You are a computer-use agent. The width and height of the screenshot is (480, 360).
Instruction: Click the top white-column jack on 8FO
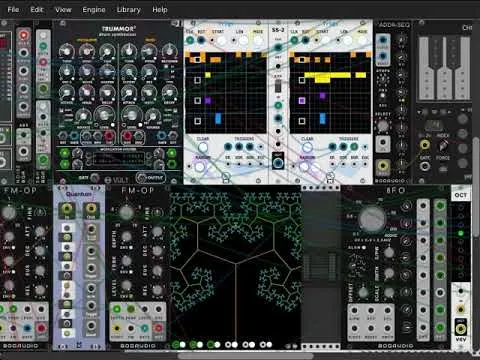pyautogui.click(x=423, y=206)
